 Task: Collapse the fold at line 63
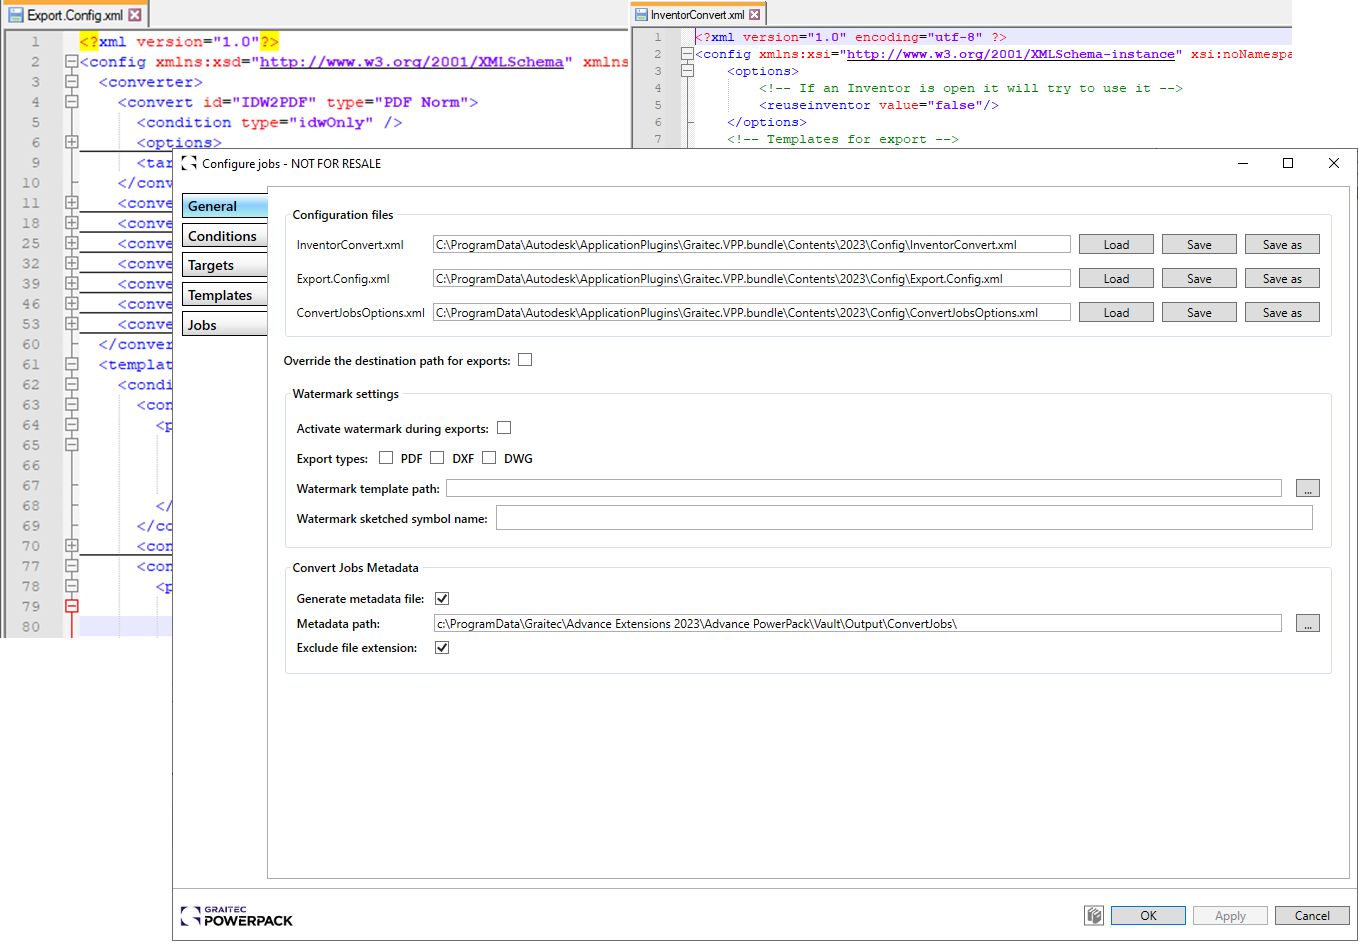click(72, 404)
